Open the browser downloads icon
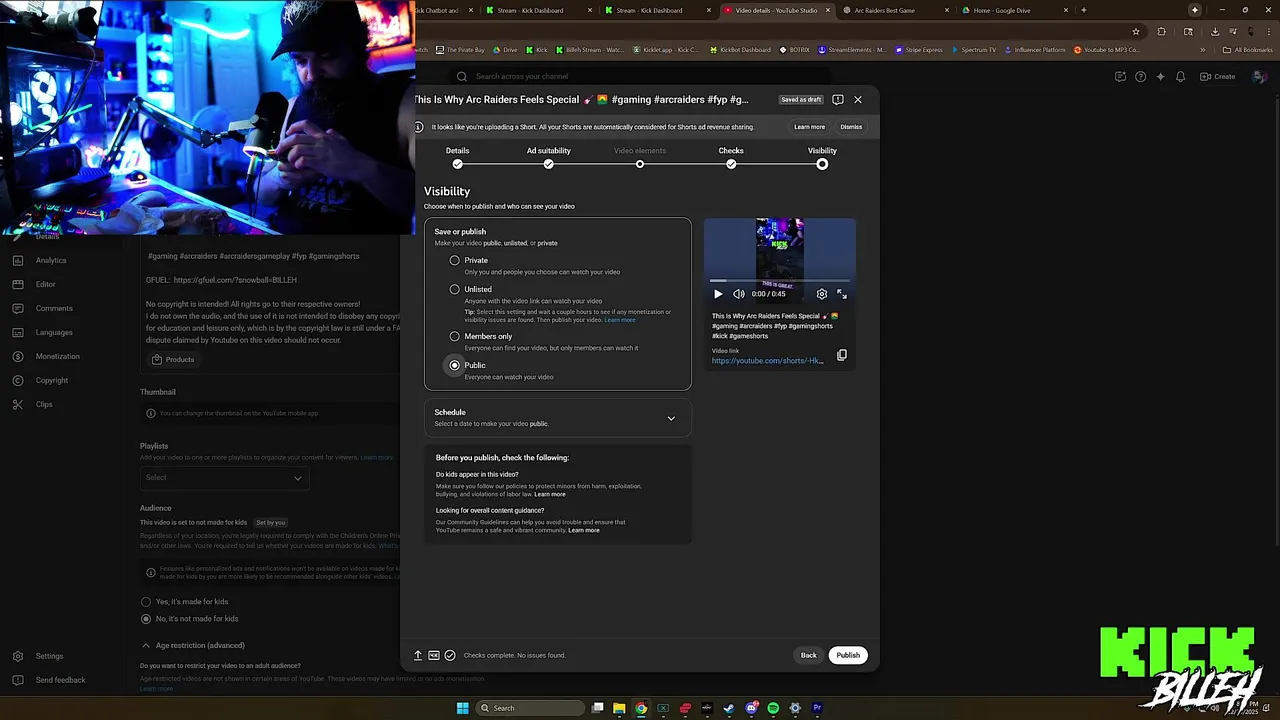Viewport: 1280px width, 720px height. [1214, 31]
